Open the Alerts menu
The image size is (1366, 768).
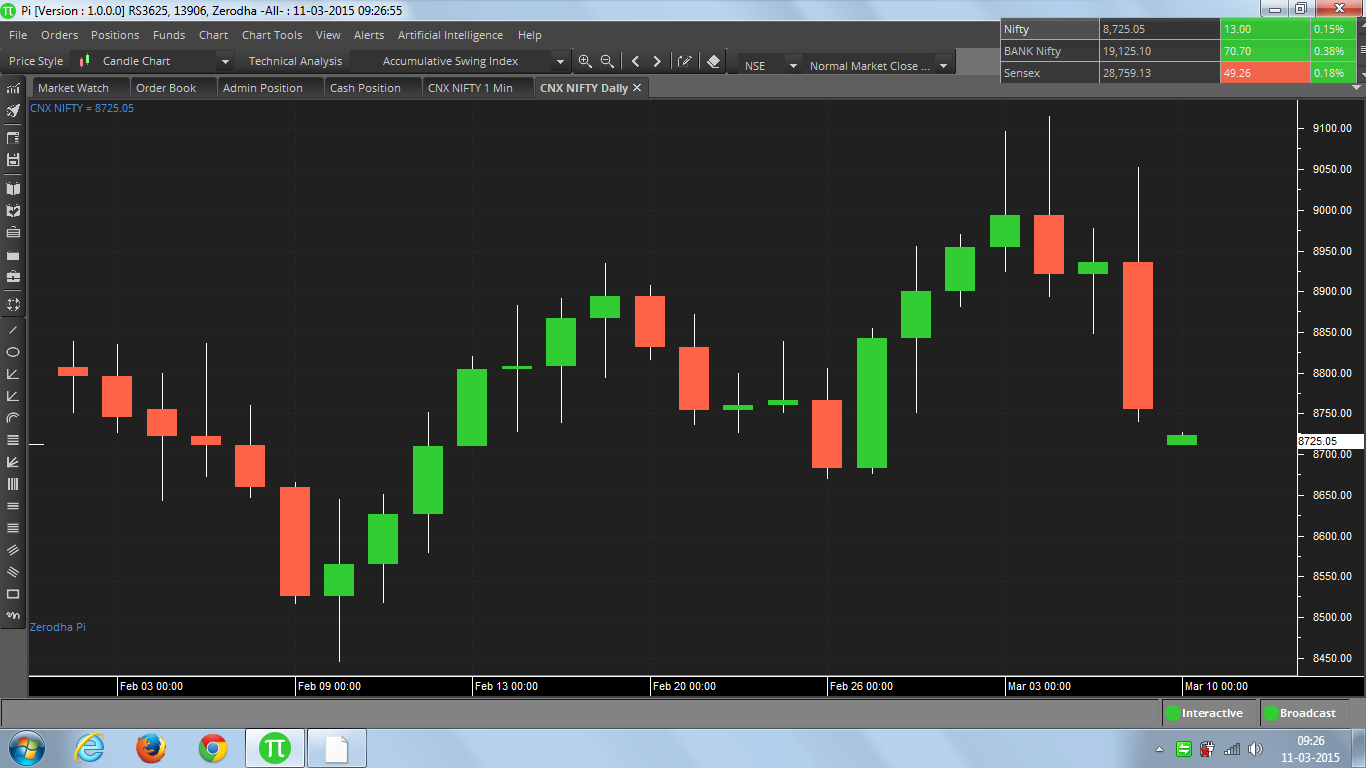coord(369,35)
